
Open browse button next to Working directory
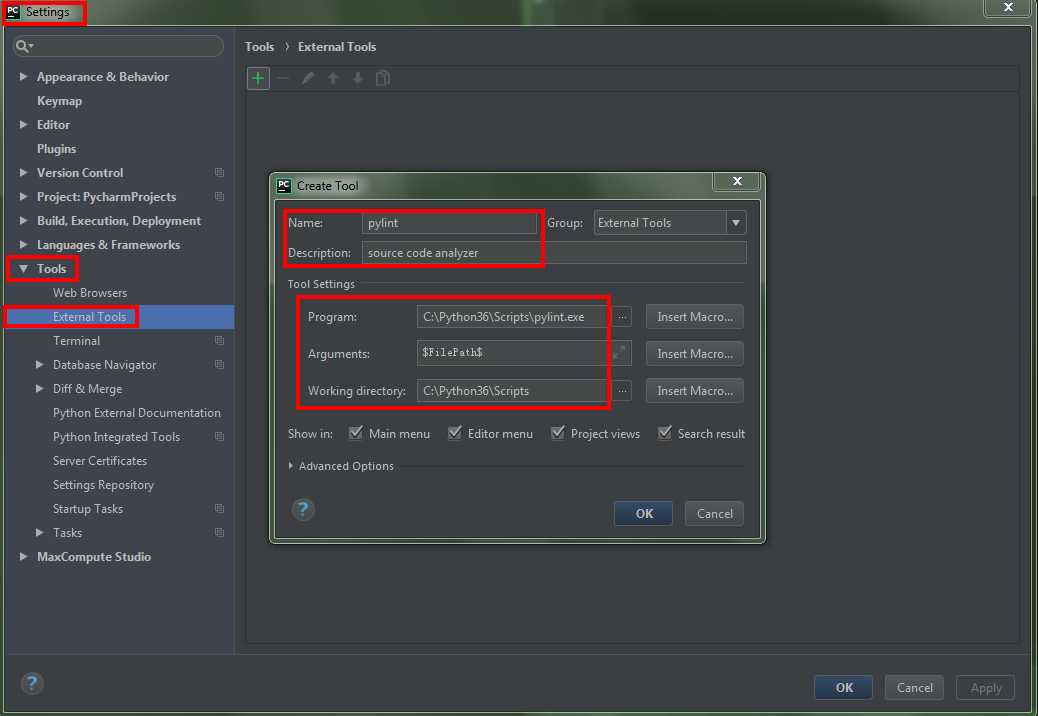pos(622,391)
